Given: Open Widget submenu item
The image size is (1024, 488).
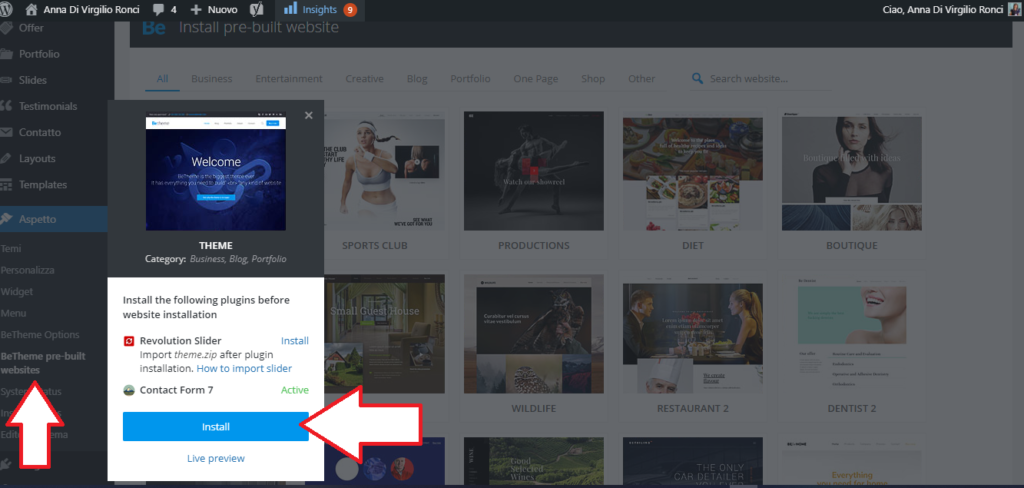Looking at the screenshot, I should (x=17, y=291).
